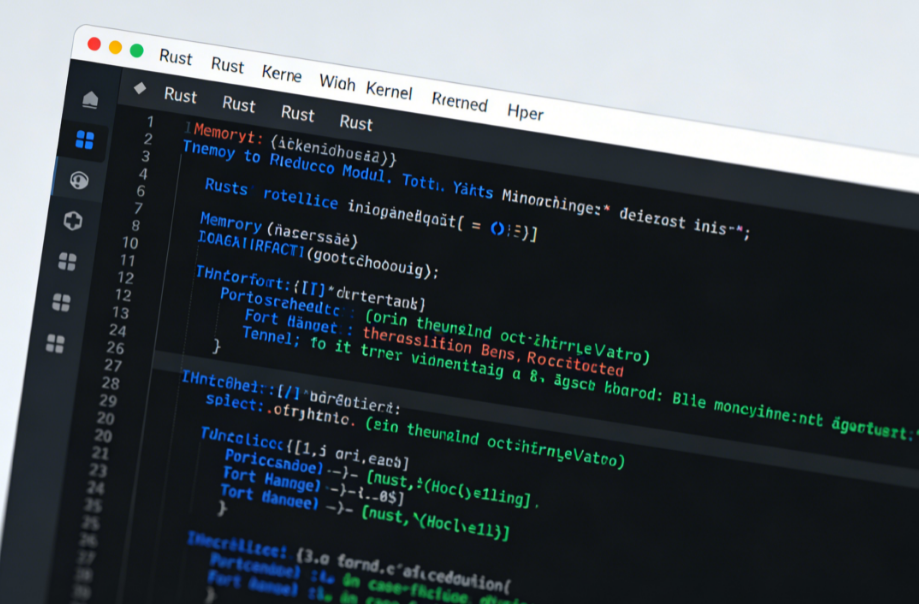Click "Rusts" at the start of line 4
Screen dimensions: 919x604
[226, 187]
